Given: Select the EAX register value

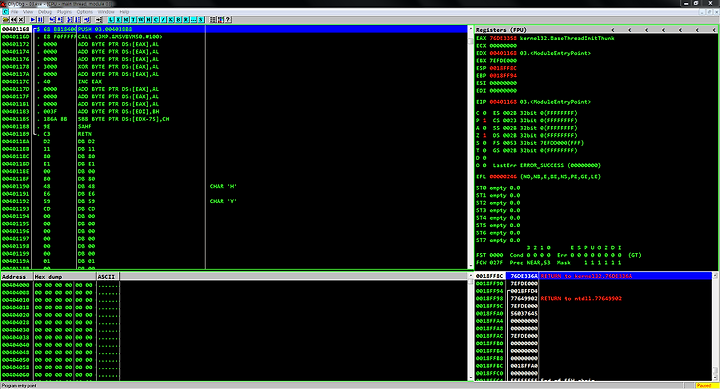Looking at the screenshot, I should (x=503, y=38).
